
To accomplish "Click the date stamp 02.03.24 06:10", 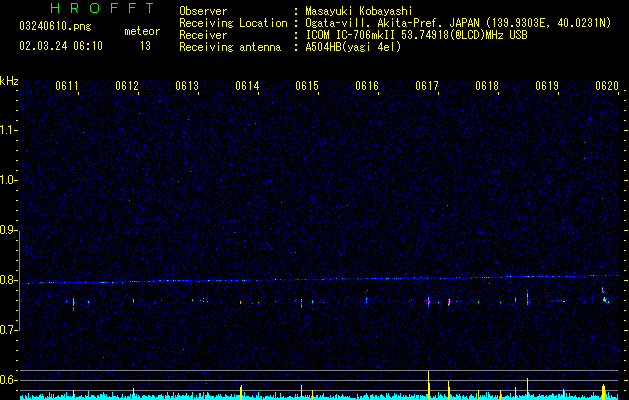I will point(61,46).
